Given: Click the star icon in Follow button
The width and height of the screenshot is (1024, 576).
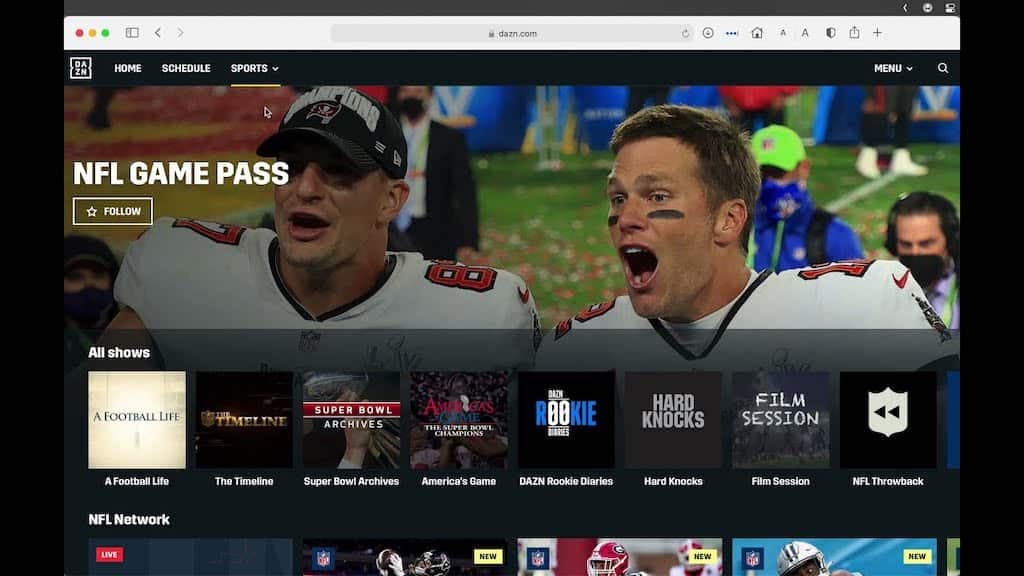Looking at the screenshot, I should (x=91, y=212).
